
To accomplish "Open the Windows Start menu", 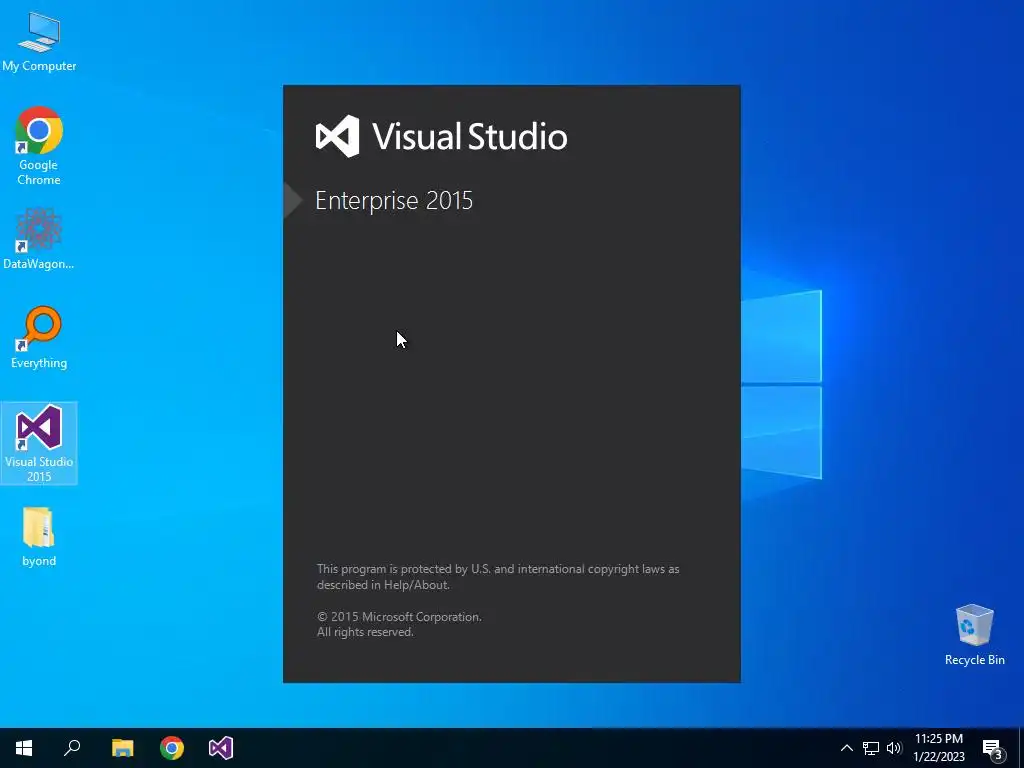I will [x=24, y=748].
